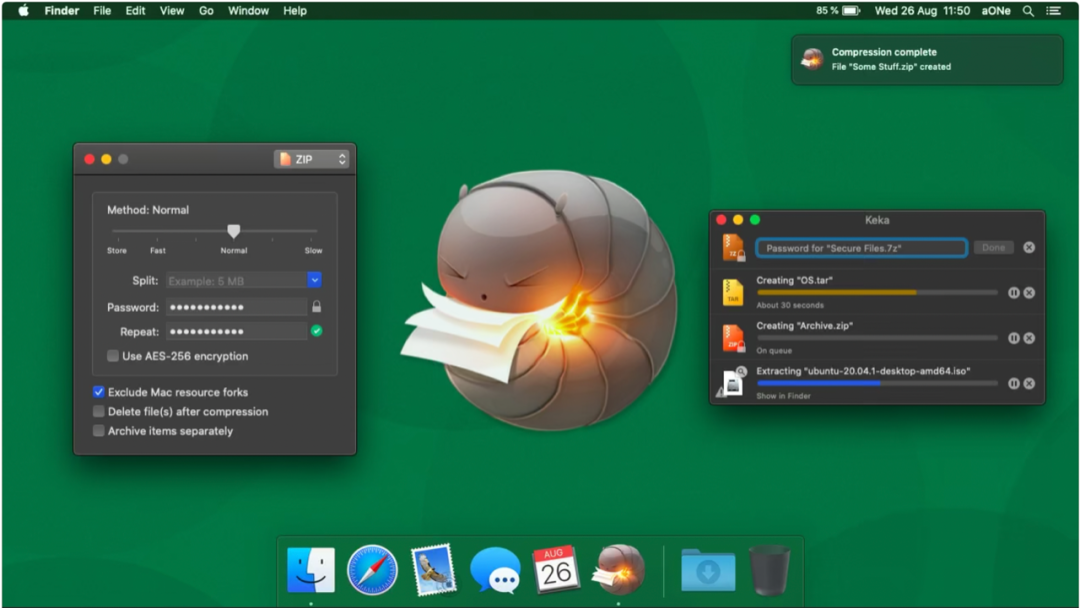This screenshot has height=608, width=1080.
Task: Open Spotlight search in the menu bar
Action: [x=1028, y=10]
